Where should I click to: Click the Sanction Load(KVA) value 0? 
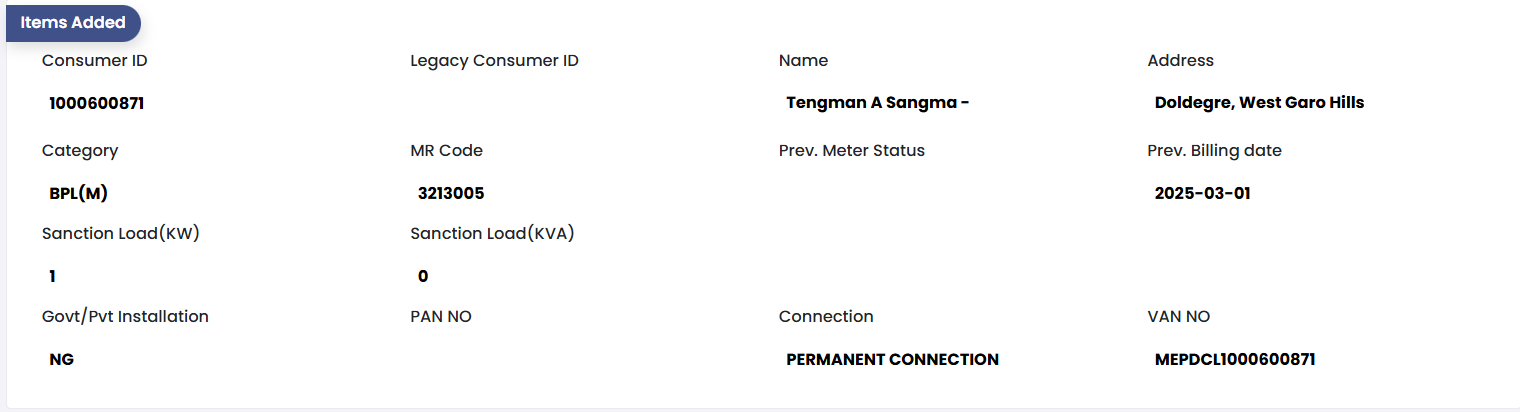click(423, 277)
